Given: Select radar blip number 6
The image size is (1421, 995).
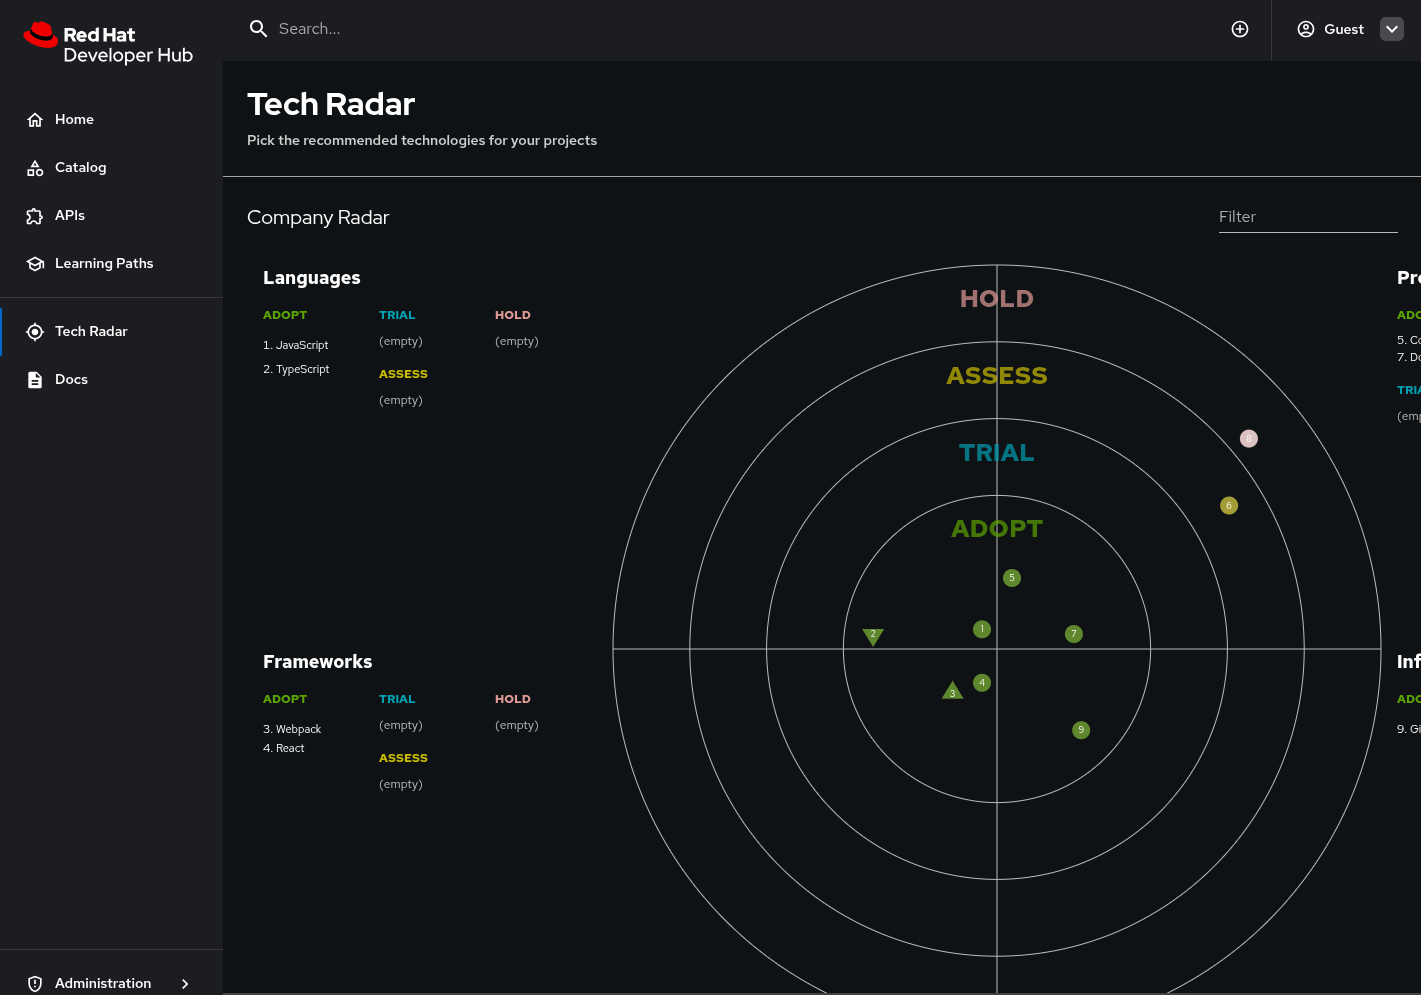Looking at the screenshot, I should (1229, 506).
